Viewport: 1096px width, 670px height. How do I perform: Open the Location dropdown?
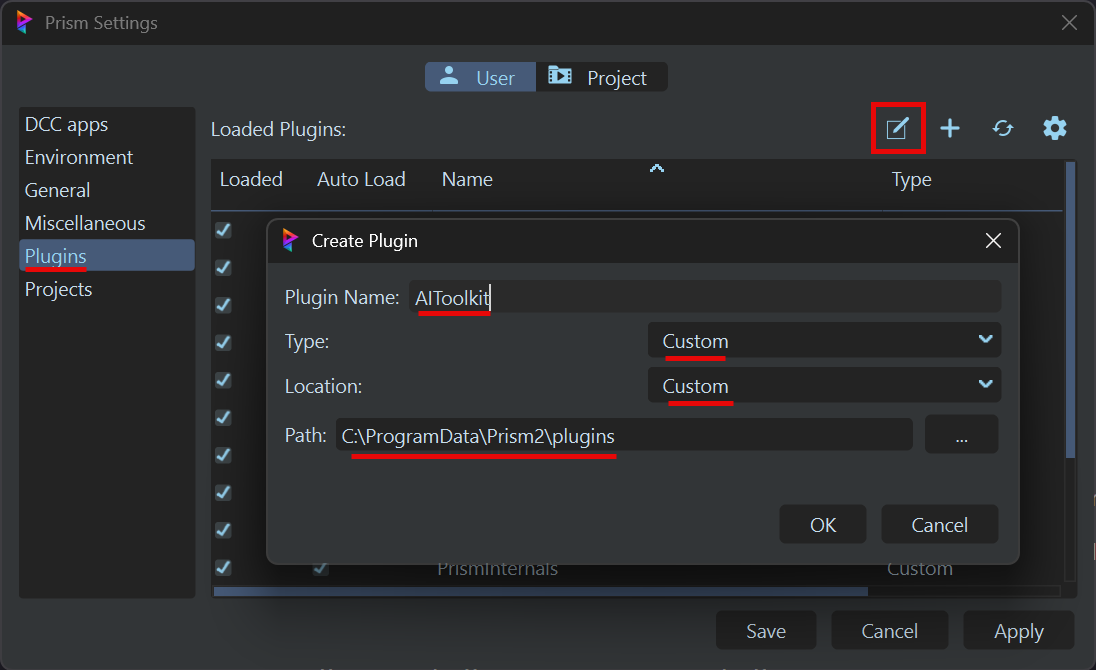pyautogui.click(x=824, y=385)
